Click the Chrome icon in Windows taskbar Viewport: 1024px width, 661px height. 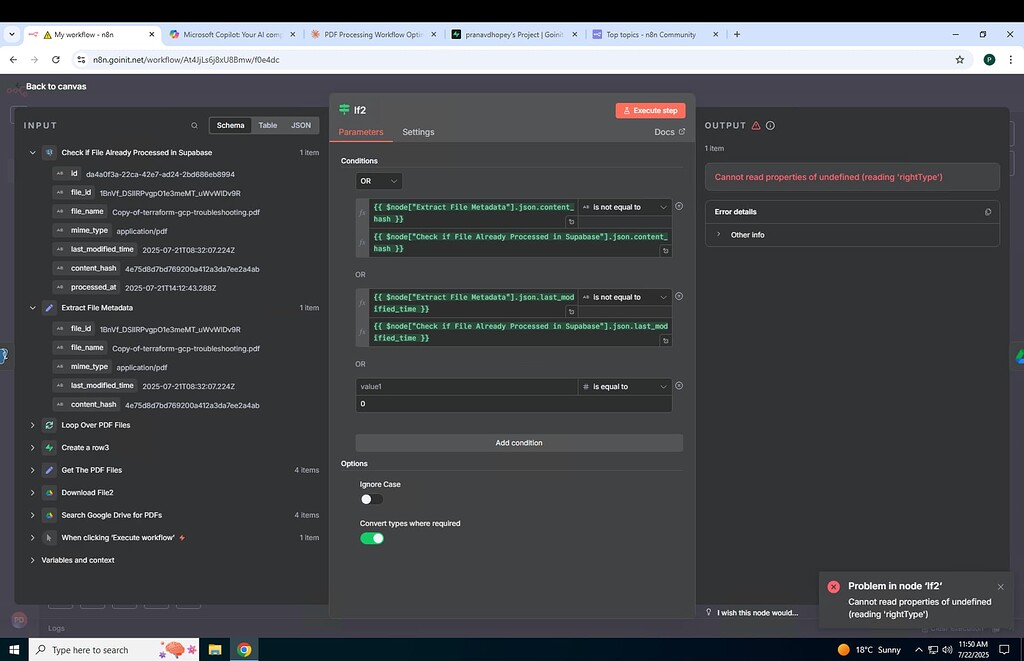tap(244, 650)
